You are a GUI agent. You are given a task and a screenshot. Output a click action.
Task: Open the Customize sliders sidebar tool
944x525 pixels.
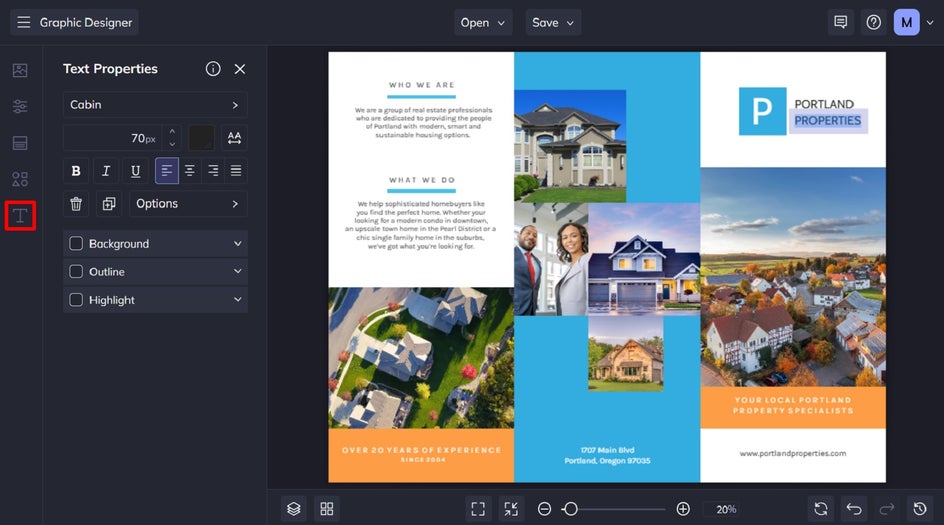pyautogui.click(x=20, y=107)
